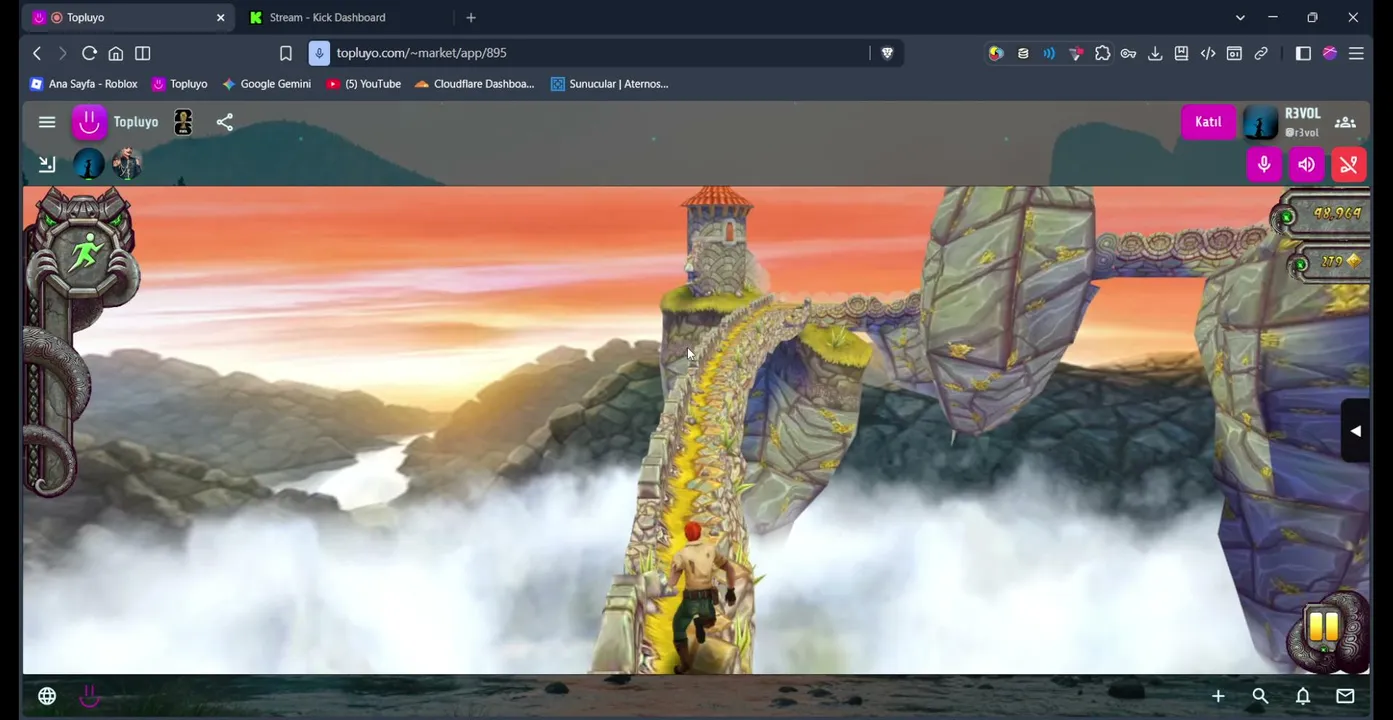
Task: Open the Topluyo hamburger menu
Action: click(x=47, y=122)
